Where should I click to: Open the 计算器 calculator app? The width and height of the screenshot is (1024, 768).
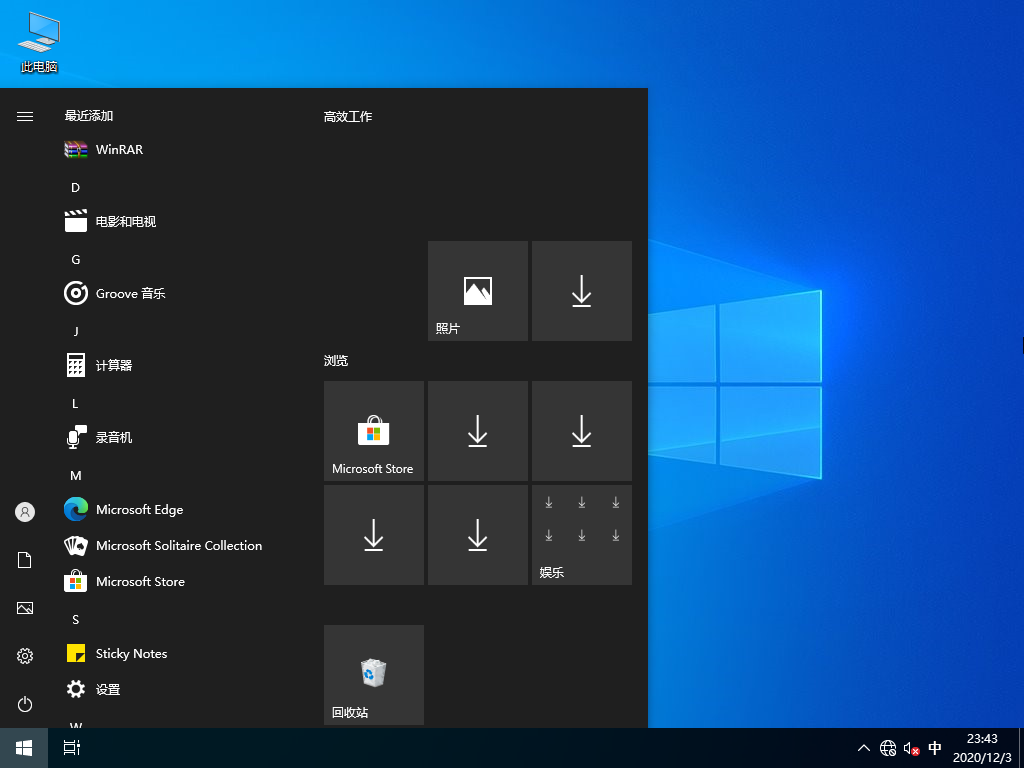(113, 366)
